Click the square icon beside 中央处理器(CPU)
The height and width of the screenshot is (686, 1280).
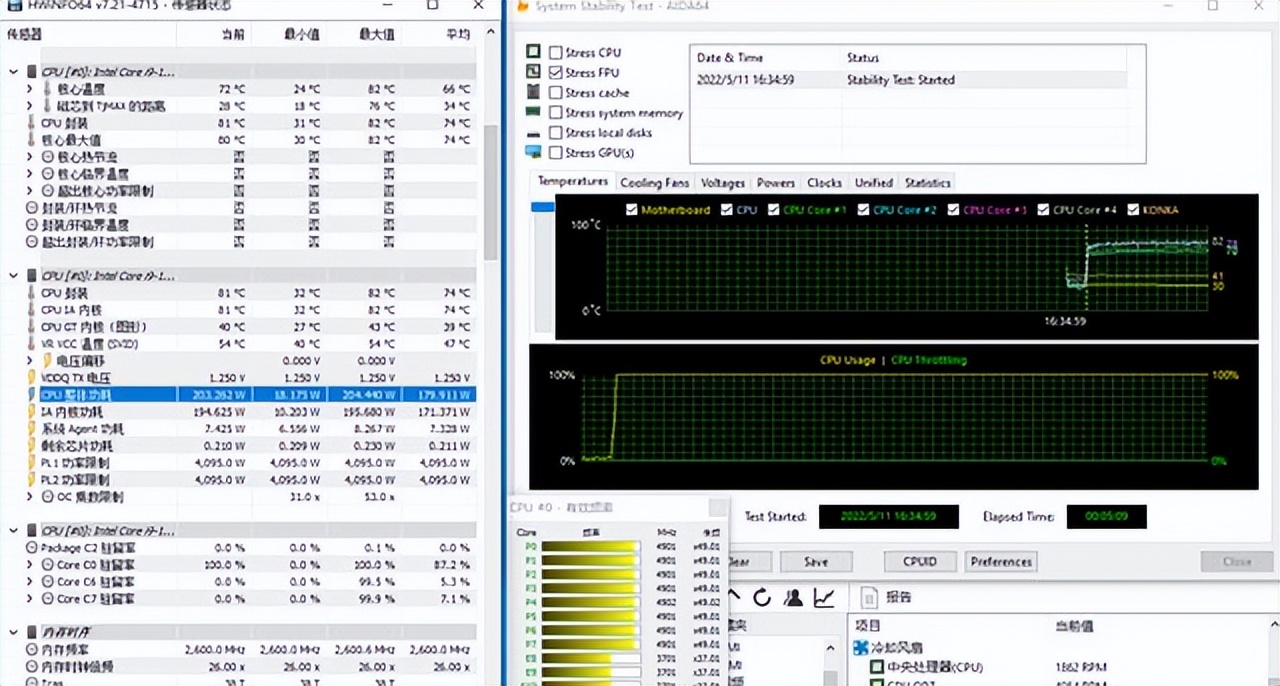pyautogui.click(x=876, y=667)
